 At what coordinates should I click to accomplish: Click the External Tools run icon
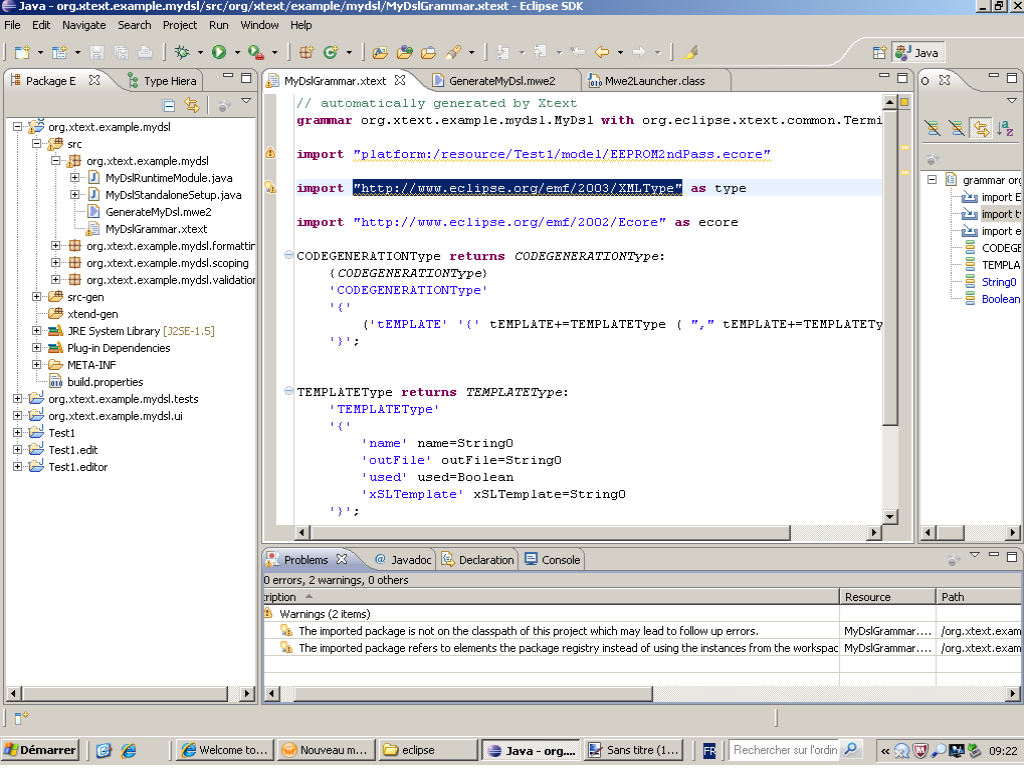(x=255, y=52)
